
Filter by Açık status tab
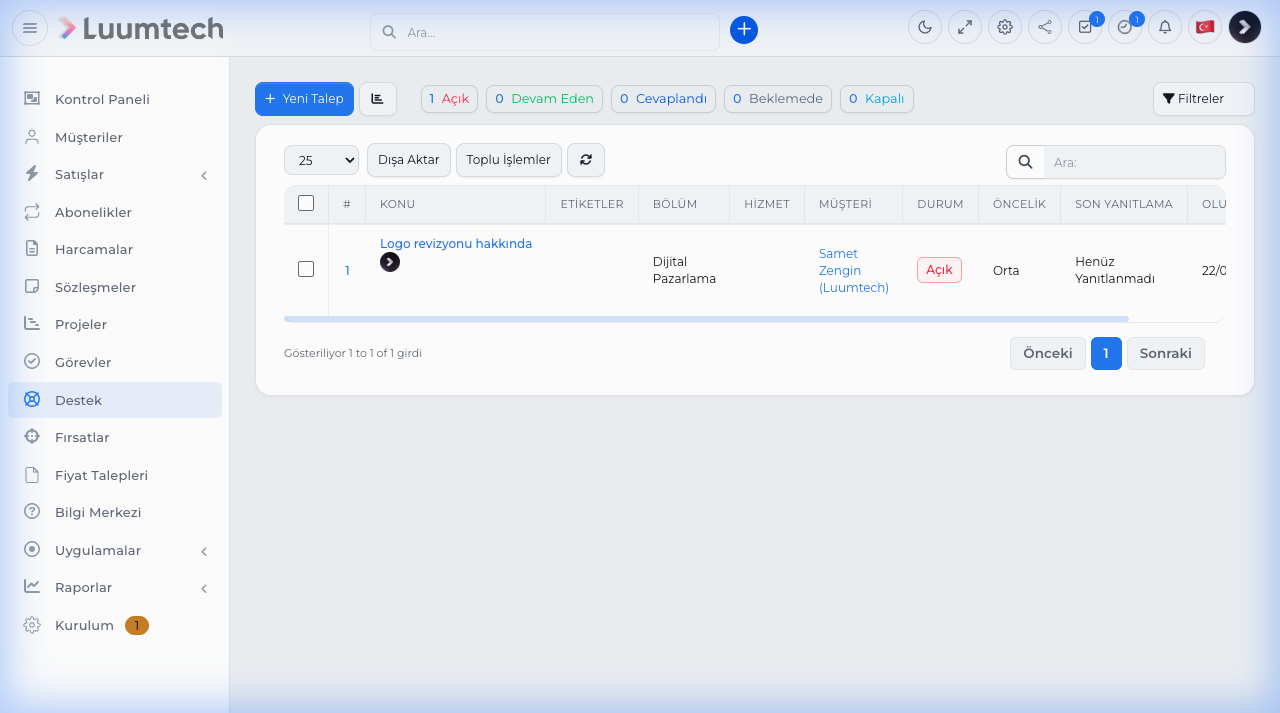coord(449,99)
